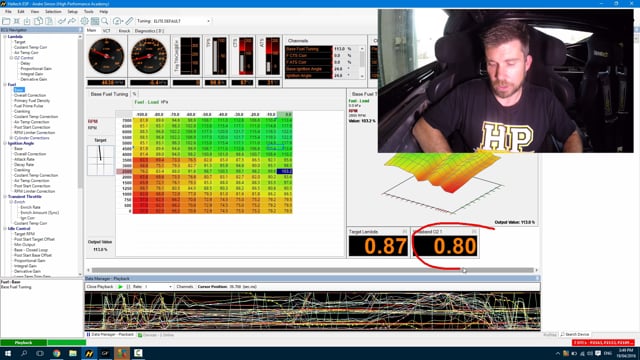Click the pause icon in playback bar
Image resolution: width=640 pixels, height=360 pixels.
coord(128,287)
